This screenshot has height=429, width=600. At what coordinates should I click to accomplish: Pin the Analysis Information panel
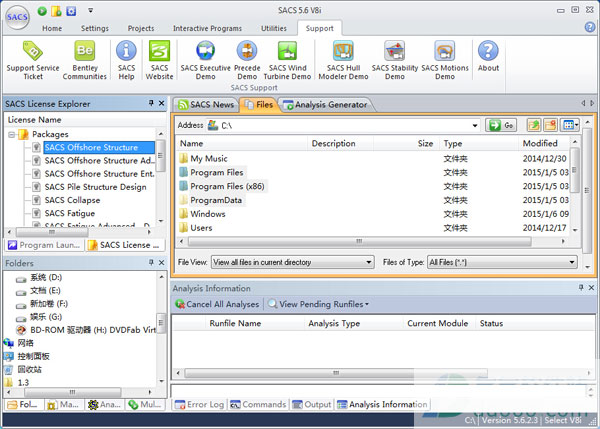click(581, 287)
